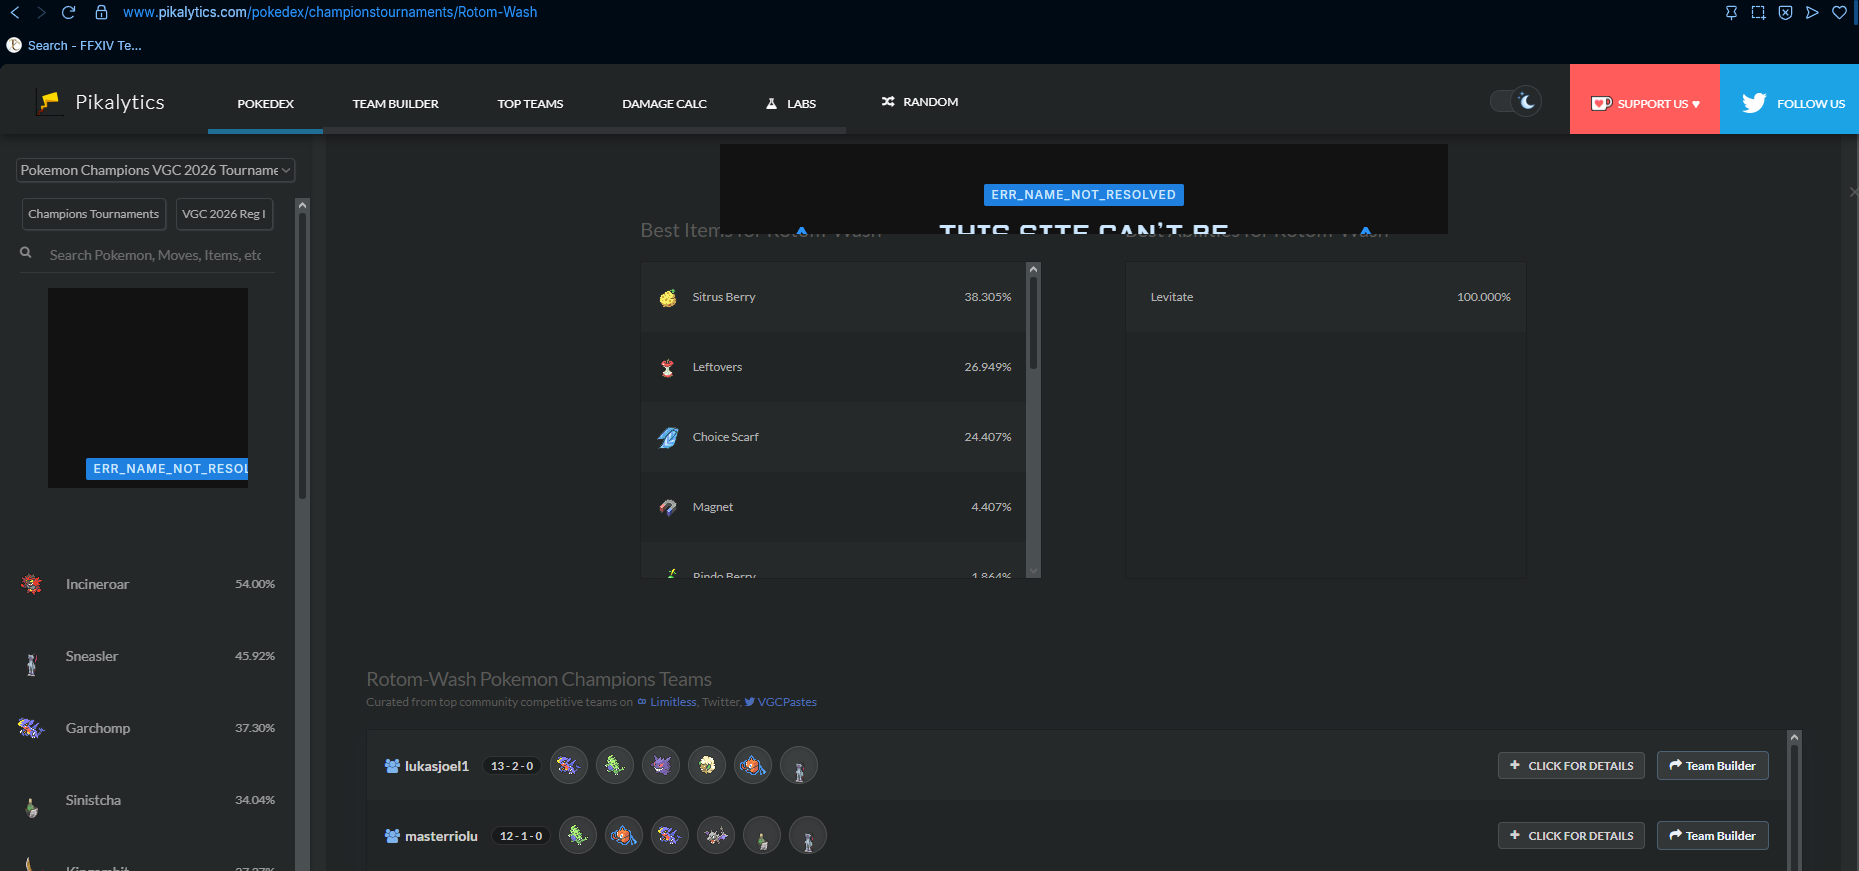Viewport: 1859px width, 871px height.
Task: Click the Garchomp icon in lukasjoel1's team
Action: point(569,766)
